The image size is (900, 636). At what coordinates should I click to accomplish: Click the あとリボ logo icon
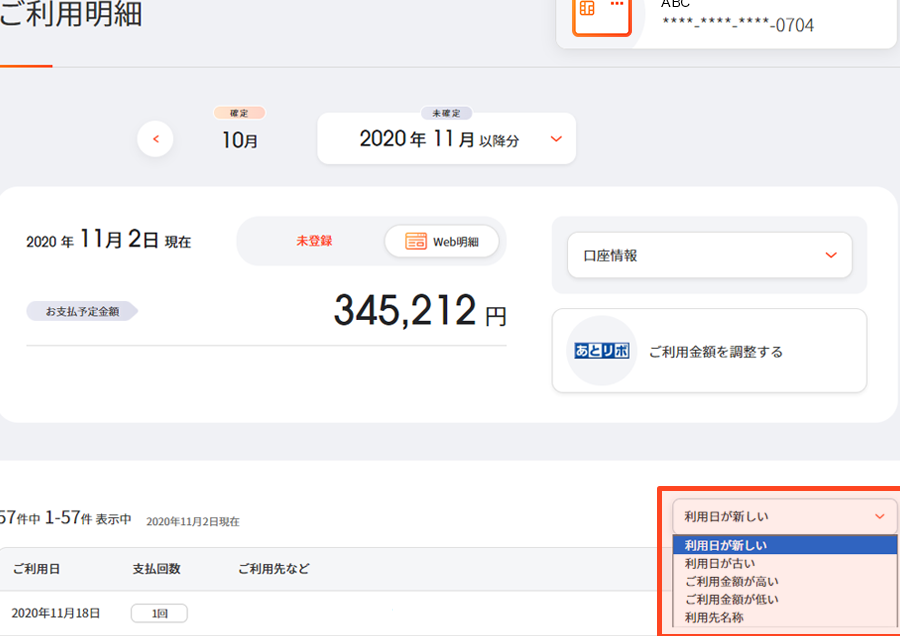click(x=601, y=351)
